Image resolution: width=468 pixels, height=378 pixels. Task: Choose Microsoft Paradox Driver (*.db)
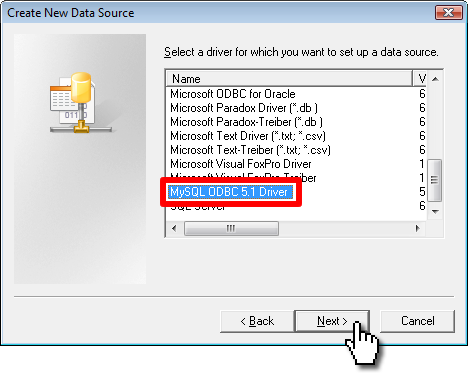click(x=244, y=108)
